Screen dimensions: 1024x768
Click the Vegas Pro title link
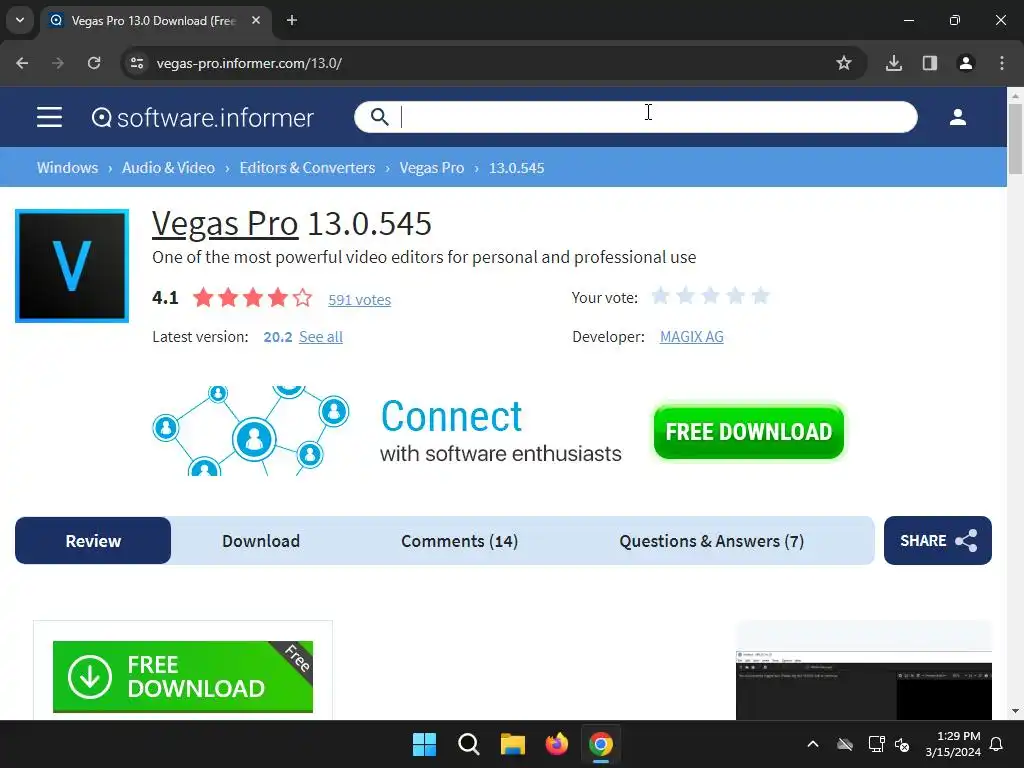225,223
